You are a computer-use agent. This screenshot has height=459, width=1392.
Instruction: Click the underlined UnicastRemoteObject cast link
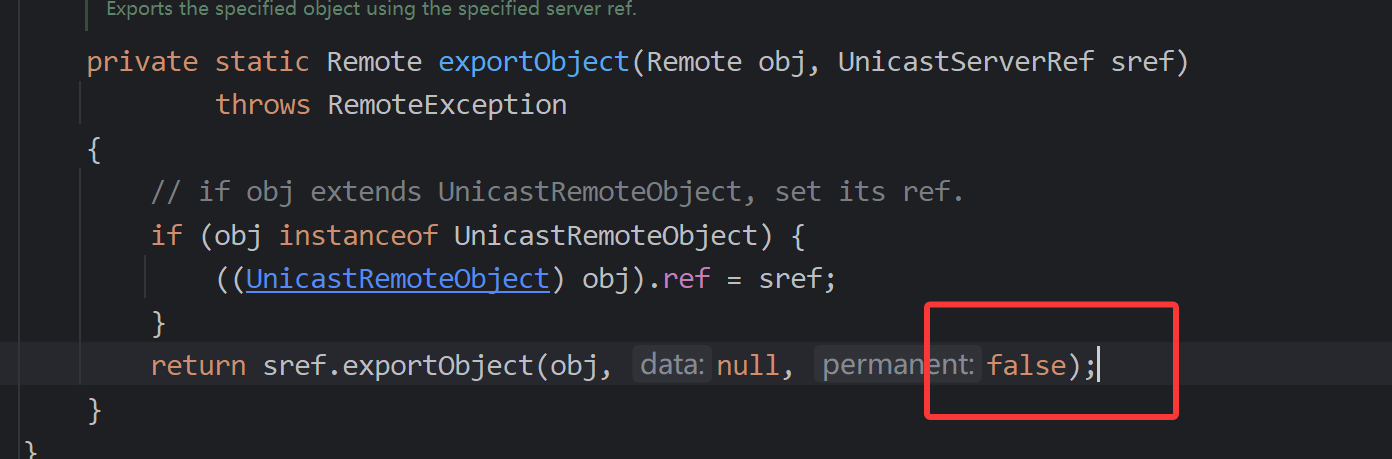pos(398,278)
